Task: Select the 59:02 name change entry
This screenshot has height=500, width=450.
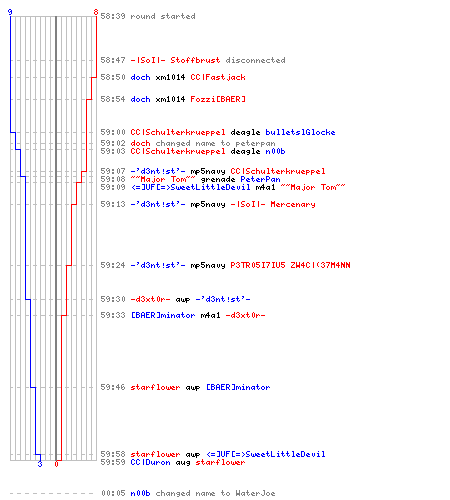Action: pyautogui.click(x=188, y=143)
